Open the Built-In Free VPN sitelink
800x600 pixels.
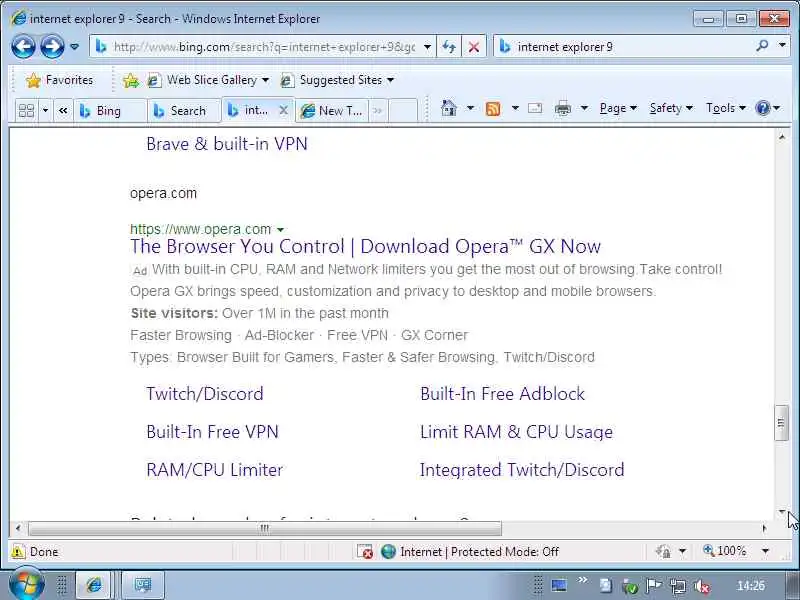(212, 432)
